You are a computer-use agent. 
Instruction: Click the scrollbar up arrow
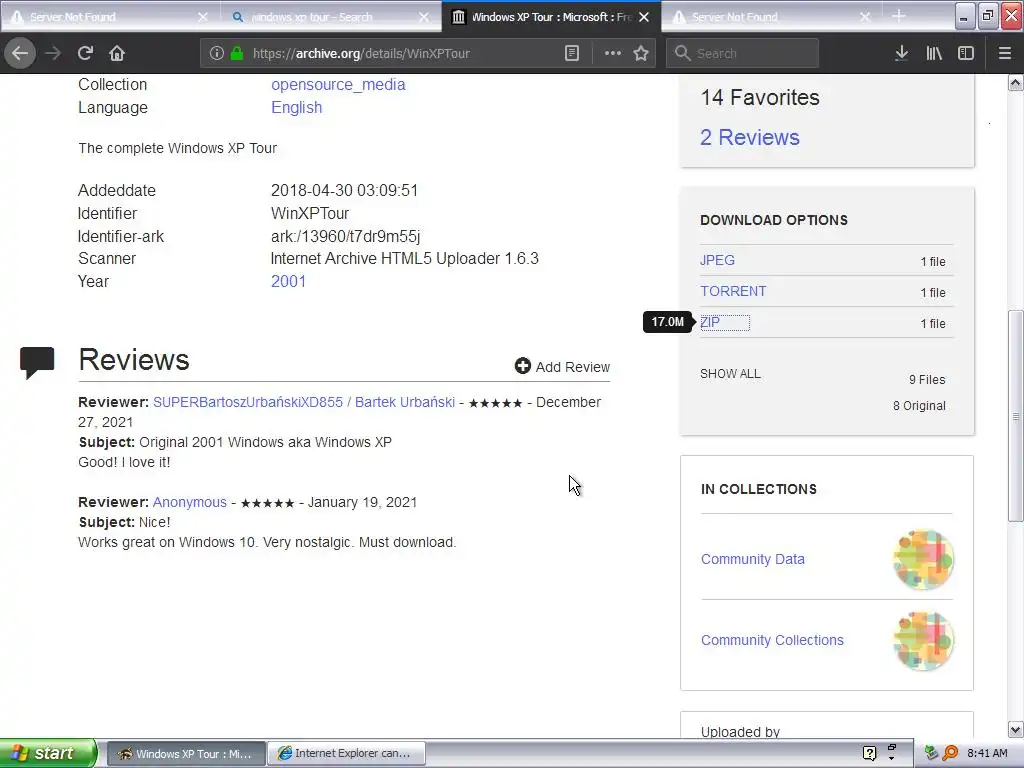click(x=1015, y=82)
